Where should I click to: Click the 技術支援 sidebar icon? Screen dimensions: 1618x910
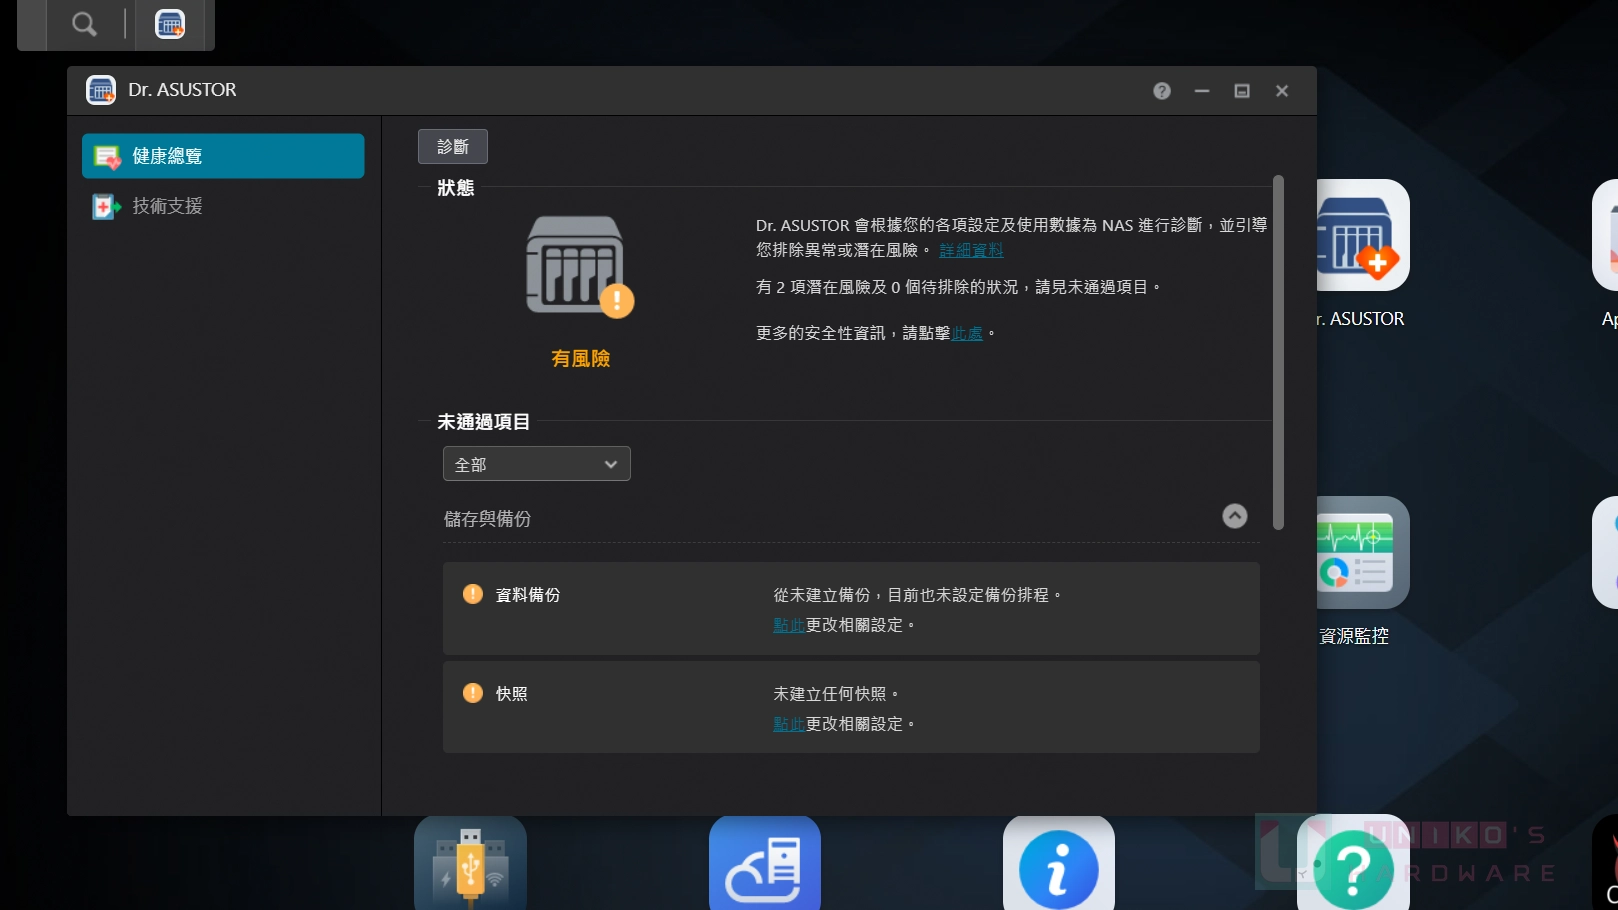tap(107, 207)
